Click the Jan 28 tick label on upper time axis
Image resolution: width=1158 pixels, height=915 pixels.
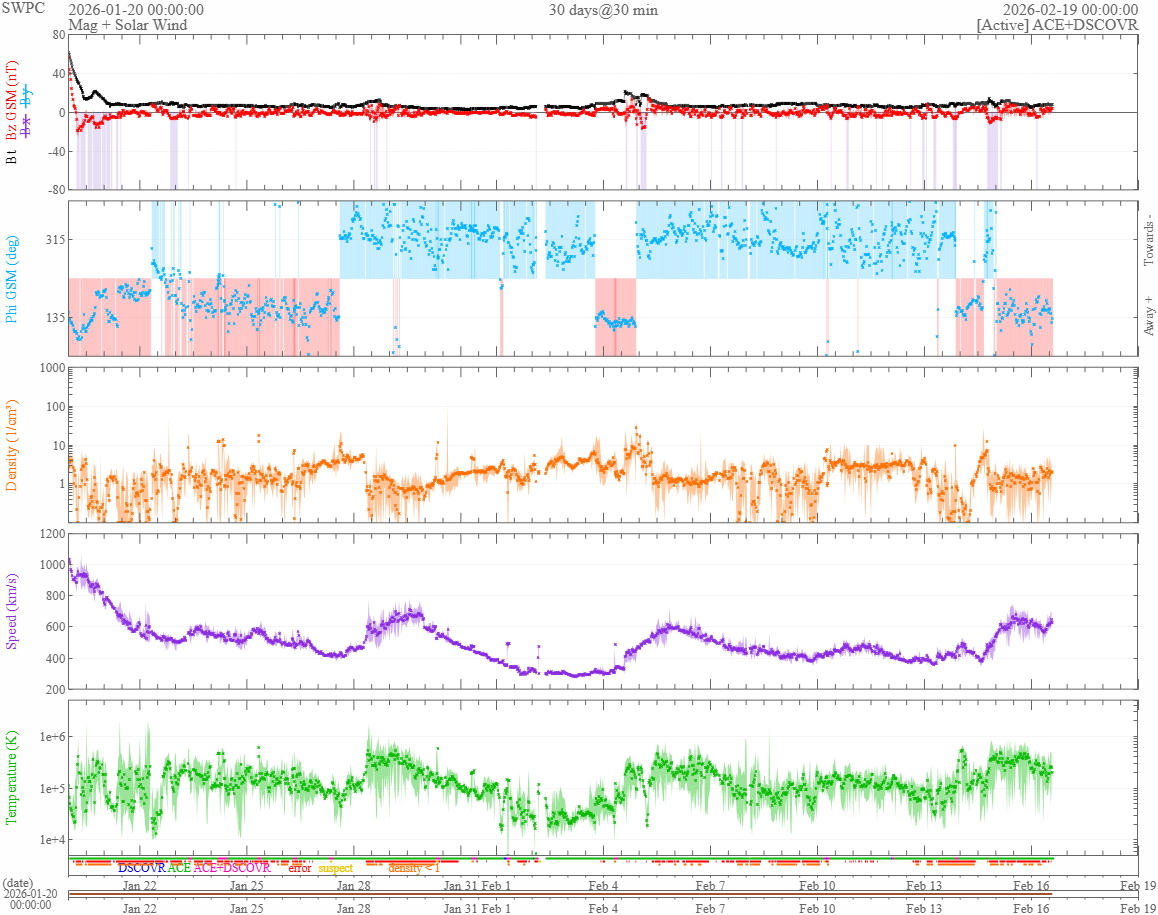pyautogui.click(x=354, y=886)
